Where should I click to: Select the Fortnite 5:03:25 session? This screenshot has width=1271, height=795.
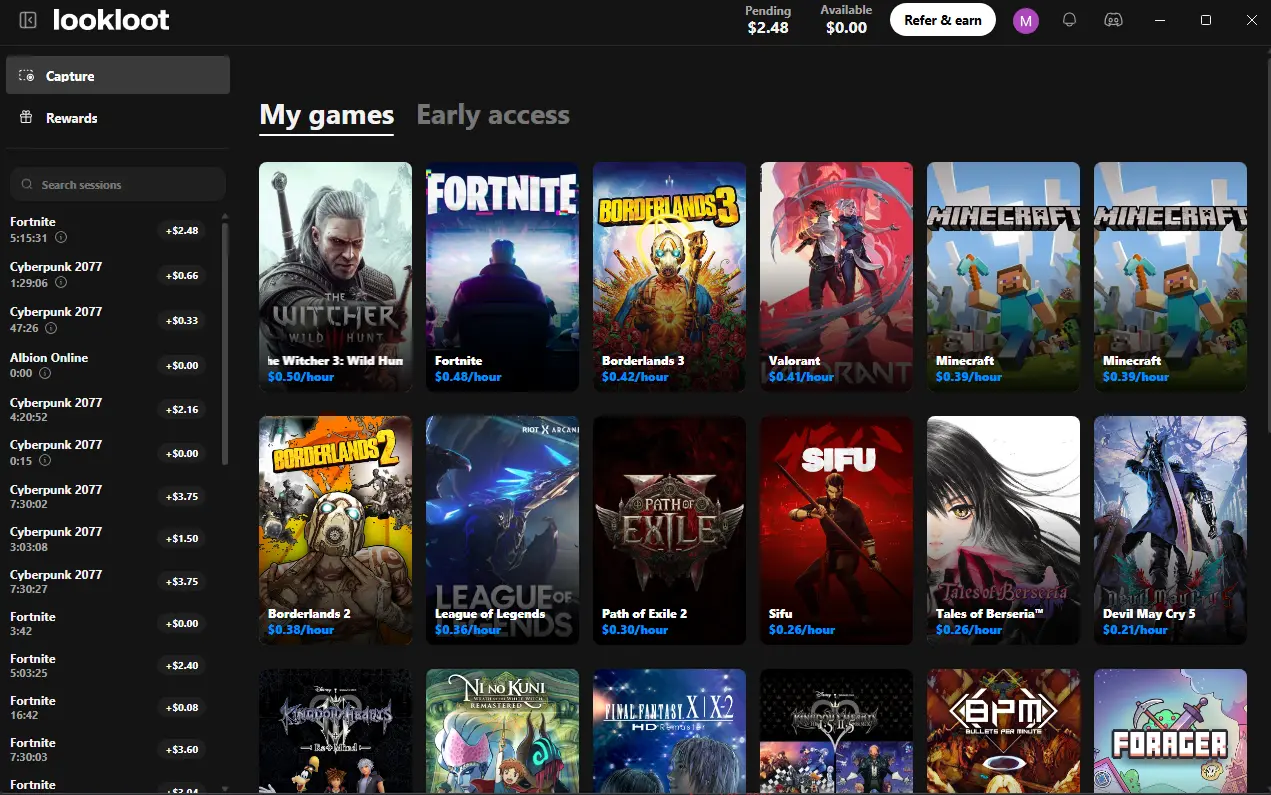[x=108, y=665]
